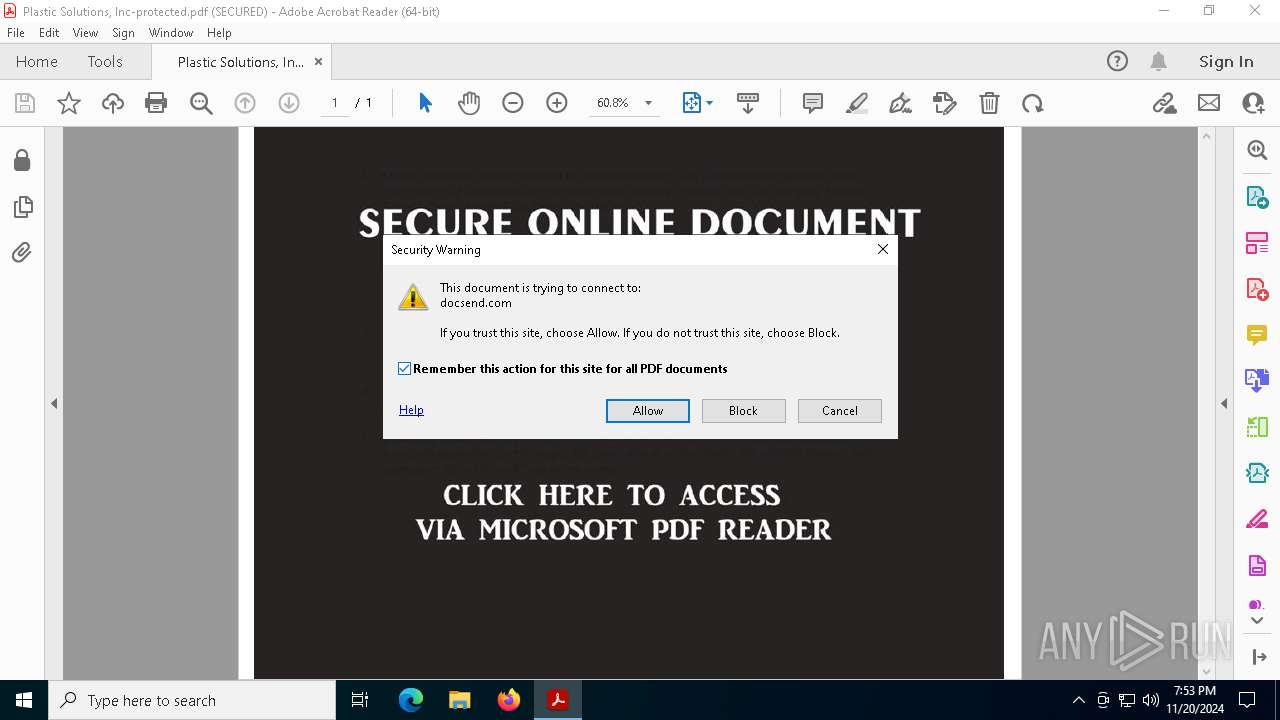Open the Attachments paperclip panel
This screenshot has width=1280, height=720.
click(22, 253)
